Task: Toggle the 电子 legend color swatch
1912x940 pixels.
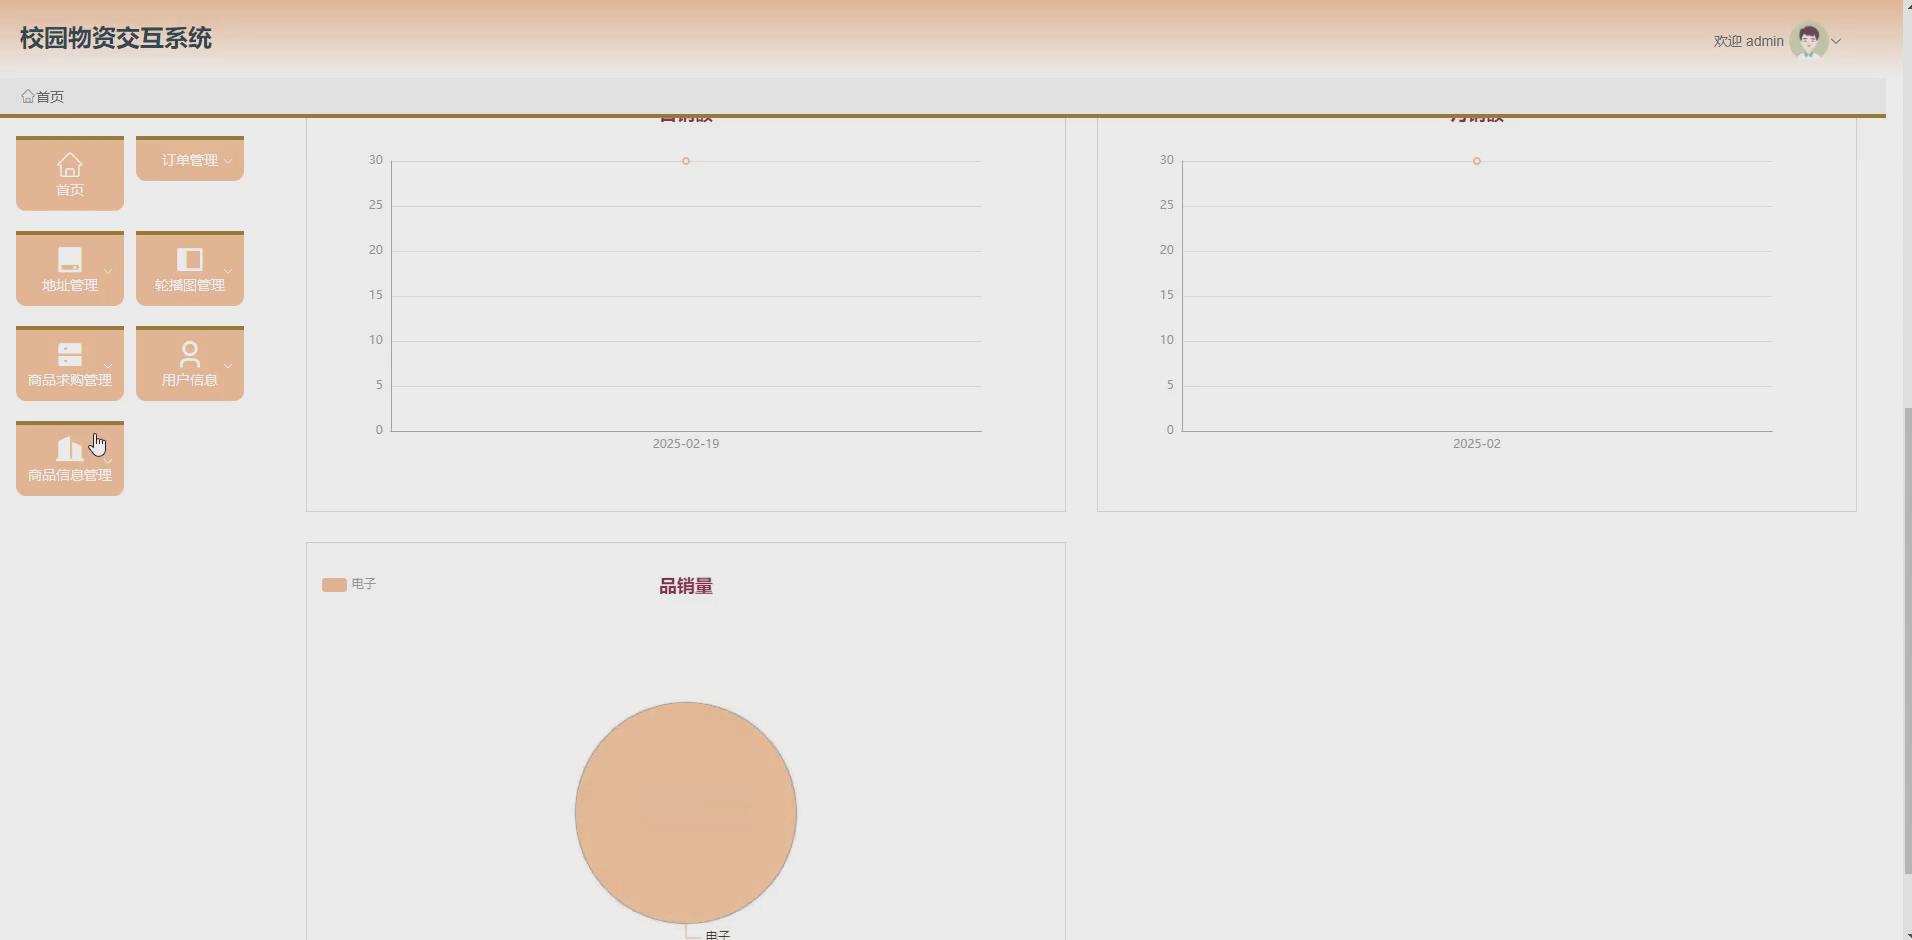Action: [334, 584]
